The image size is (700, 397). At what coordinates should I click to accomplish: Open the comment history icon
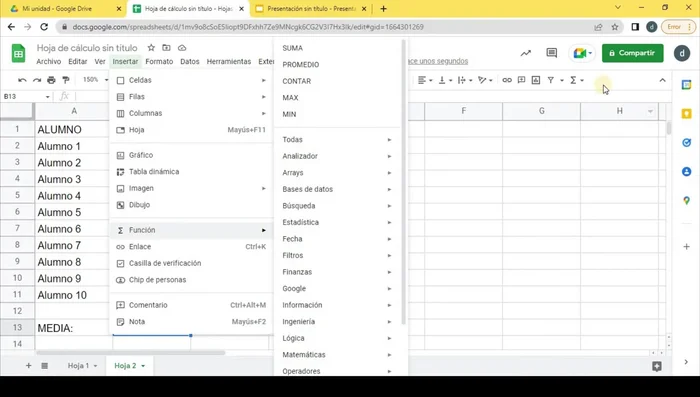click(x=552, y=53)
